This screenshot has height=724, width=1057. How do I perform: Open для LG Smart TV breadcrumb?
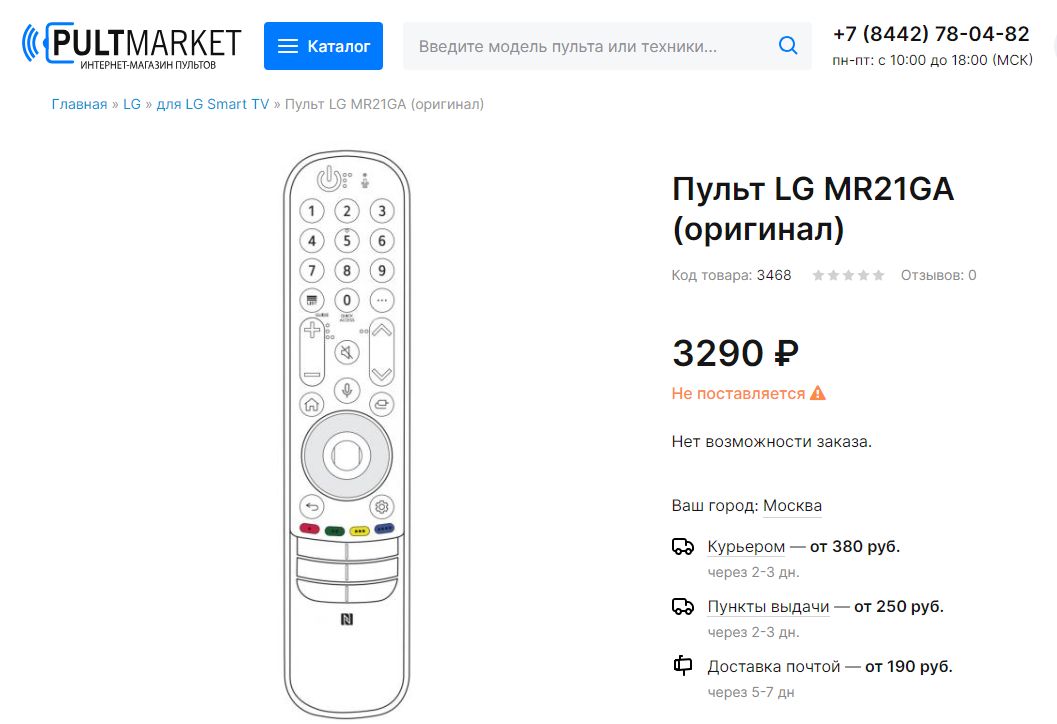pos(213,104)
